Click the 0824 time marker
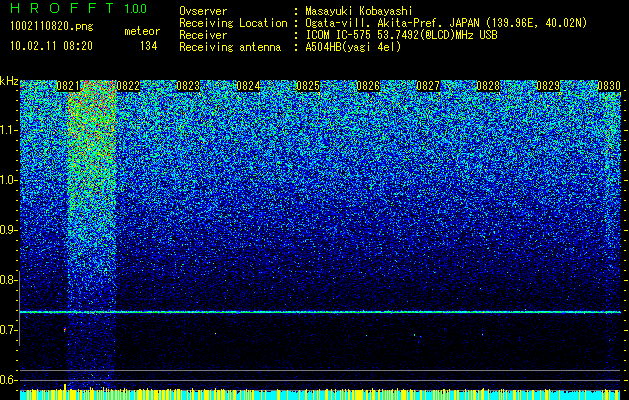The height and width of the screenshot is (400, 629). coord(248,86)
